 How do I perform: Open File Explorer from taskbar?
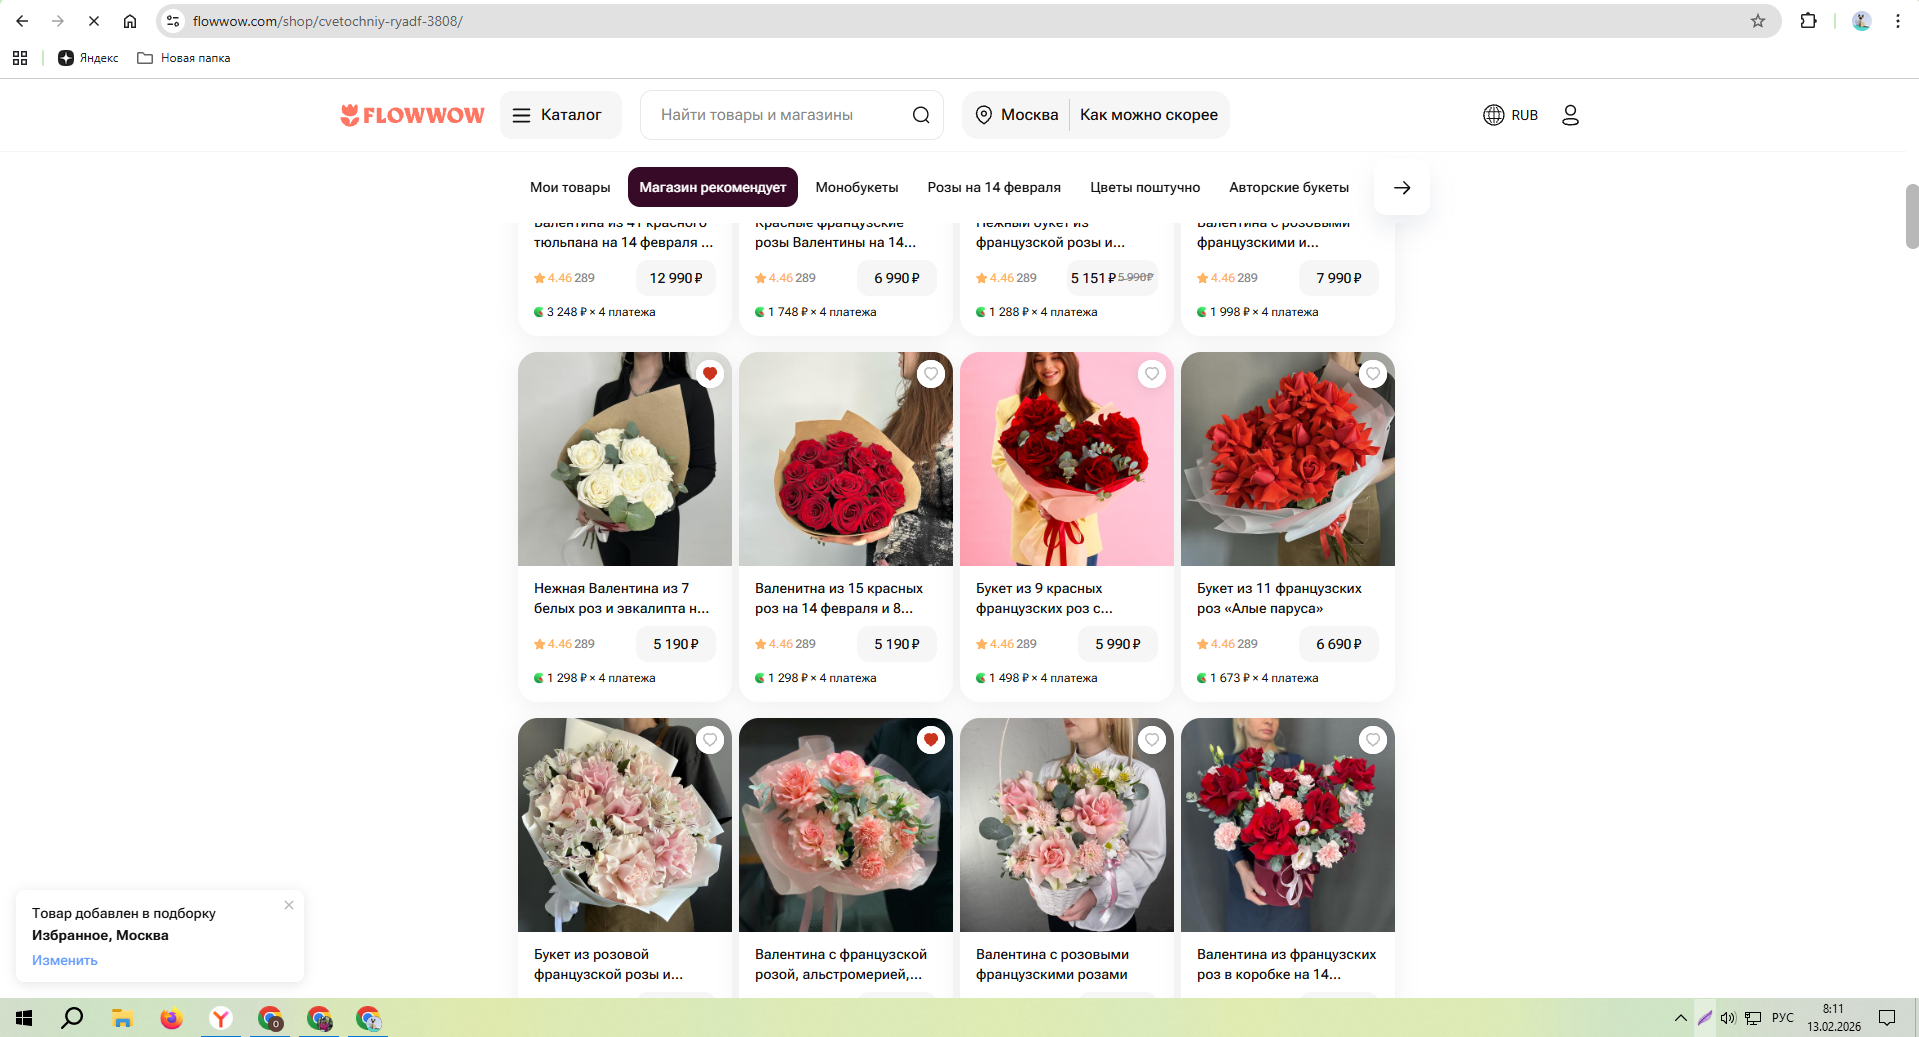(x=122, y=1018)
